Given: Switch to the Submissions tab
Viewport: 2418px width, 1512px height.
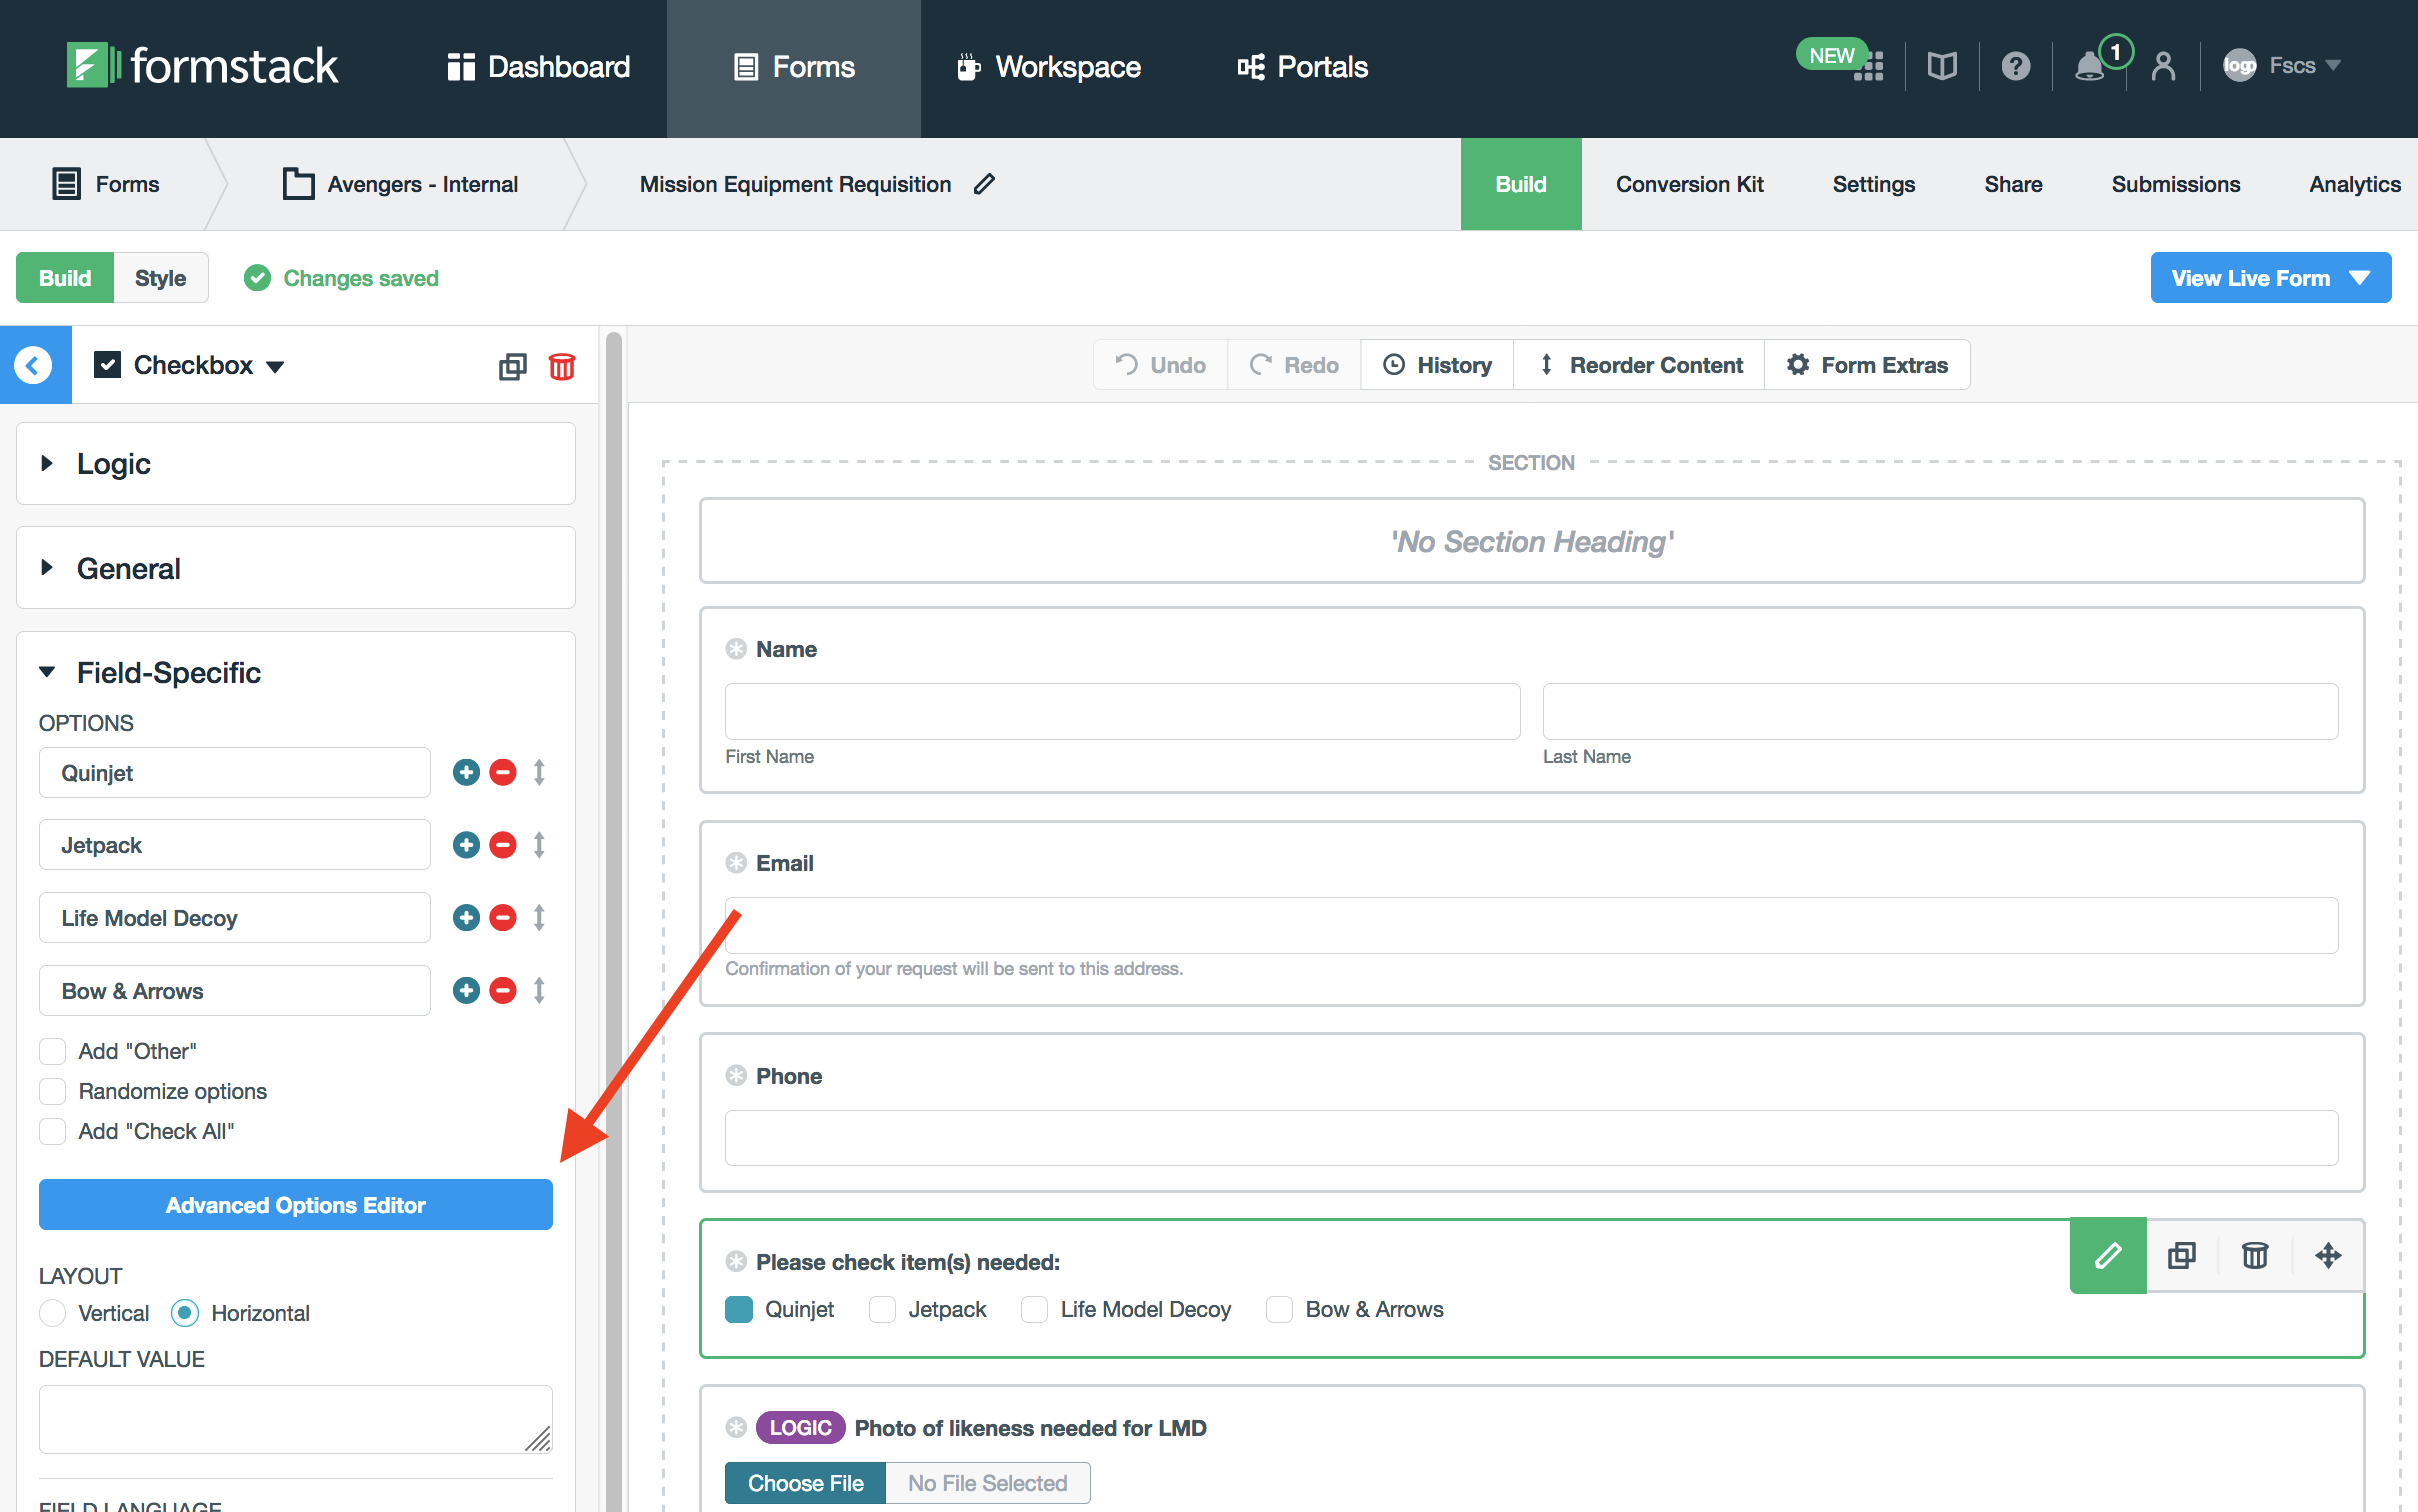Looking at the screenshot, I should (2175, 184).
